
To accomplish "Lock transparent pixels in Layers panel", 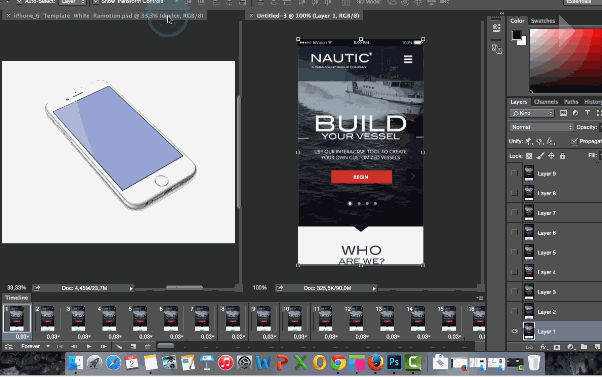I will tap(529, 156).
